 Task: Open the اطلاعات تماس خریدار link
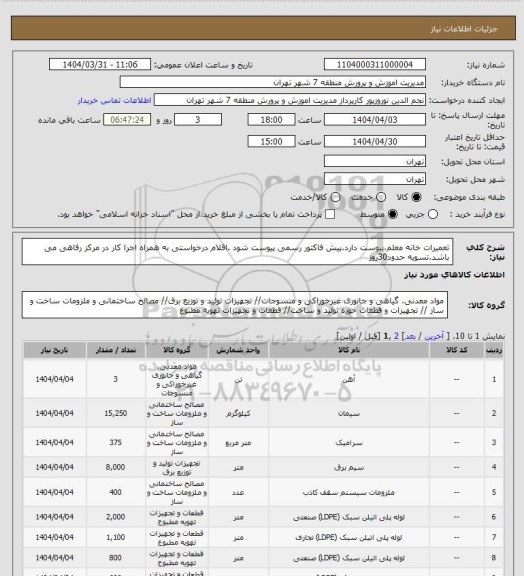tap(114, 100)
